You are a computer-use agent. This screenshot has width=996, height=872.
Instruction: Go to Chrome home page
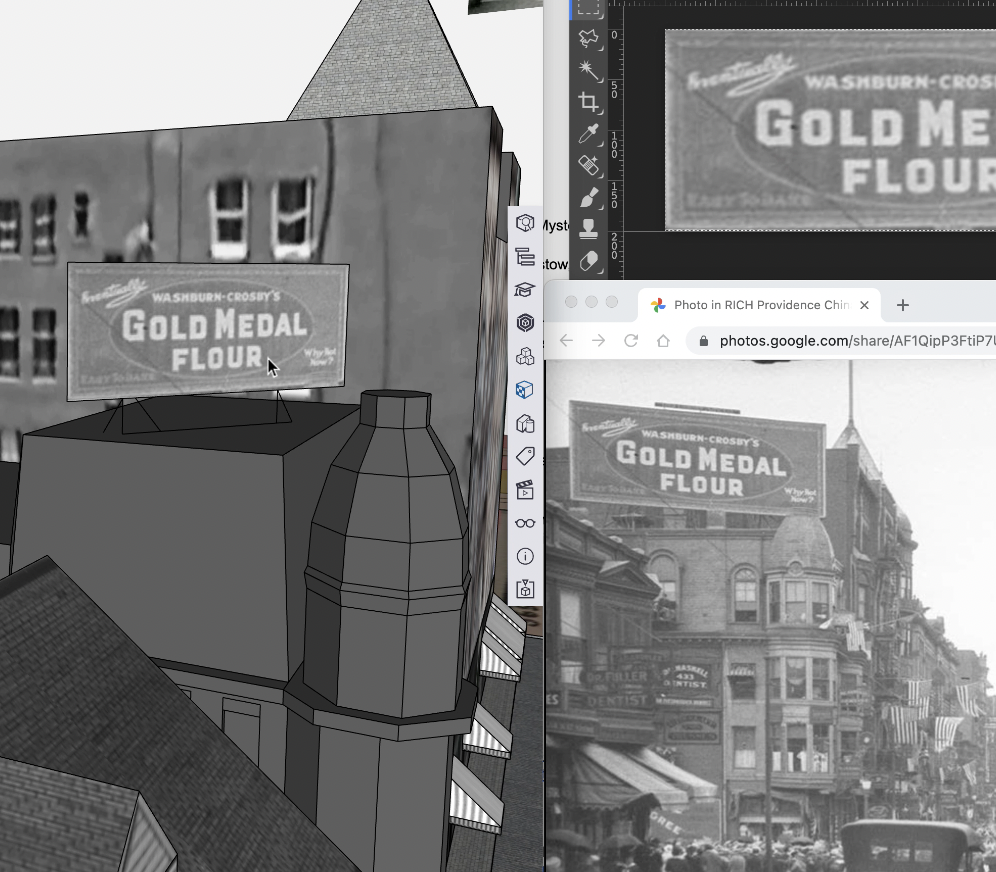(x=663, y=340)
